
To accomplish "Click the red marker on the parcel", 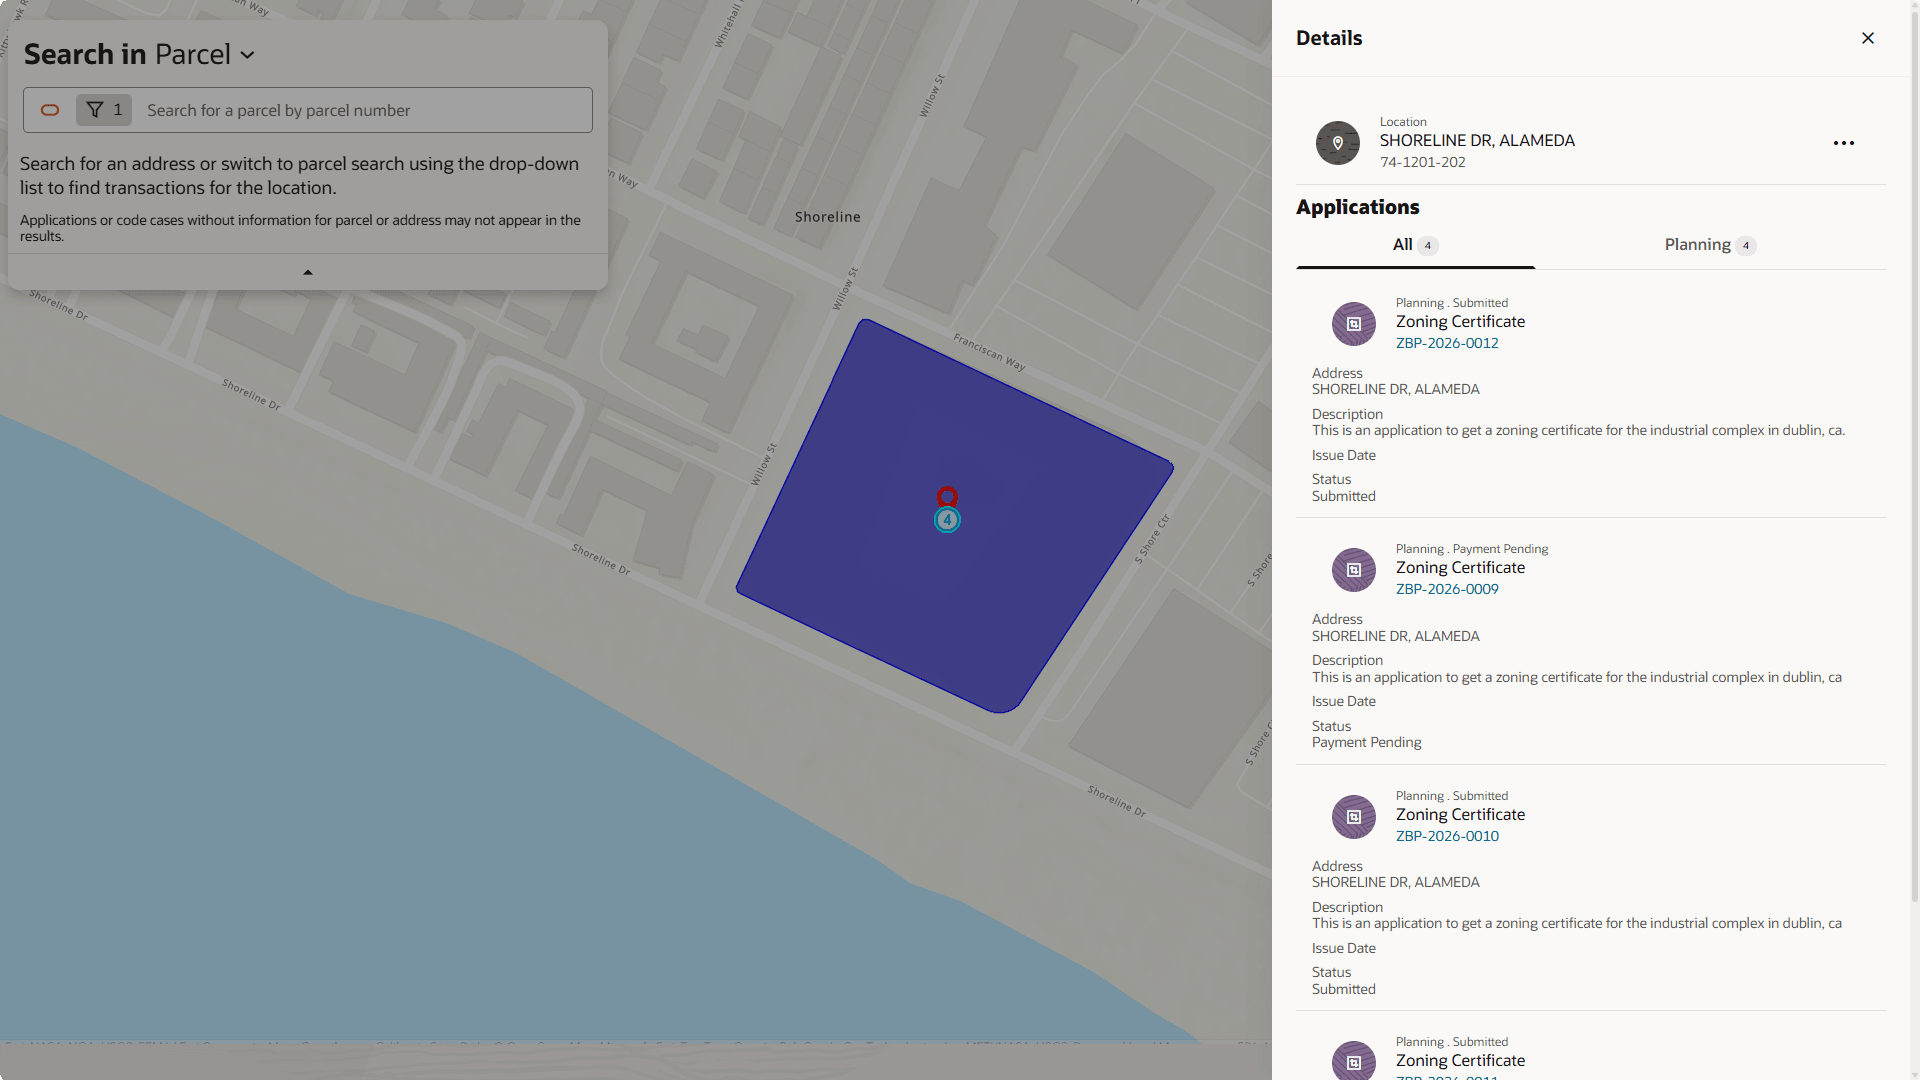I will click(947, 496).
